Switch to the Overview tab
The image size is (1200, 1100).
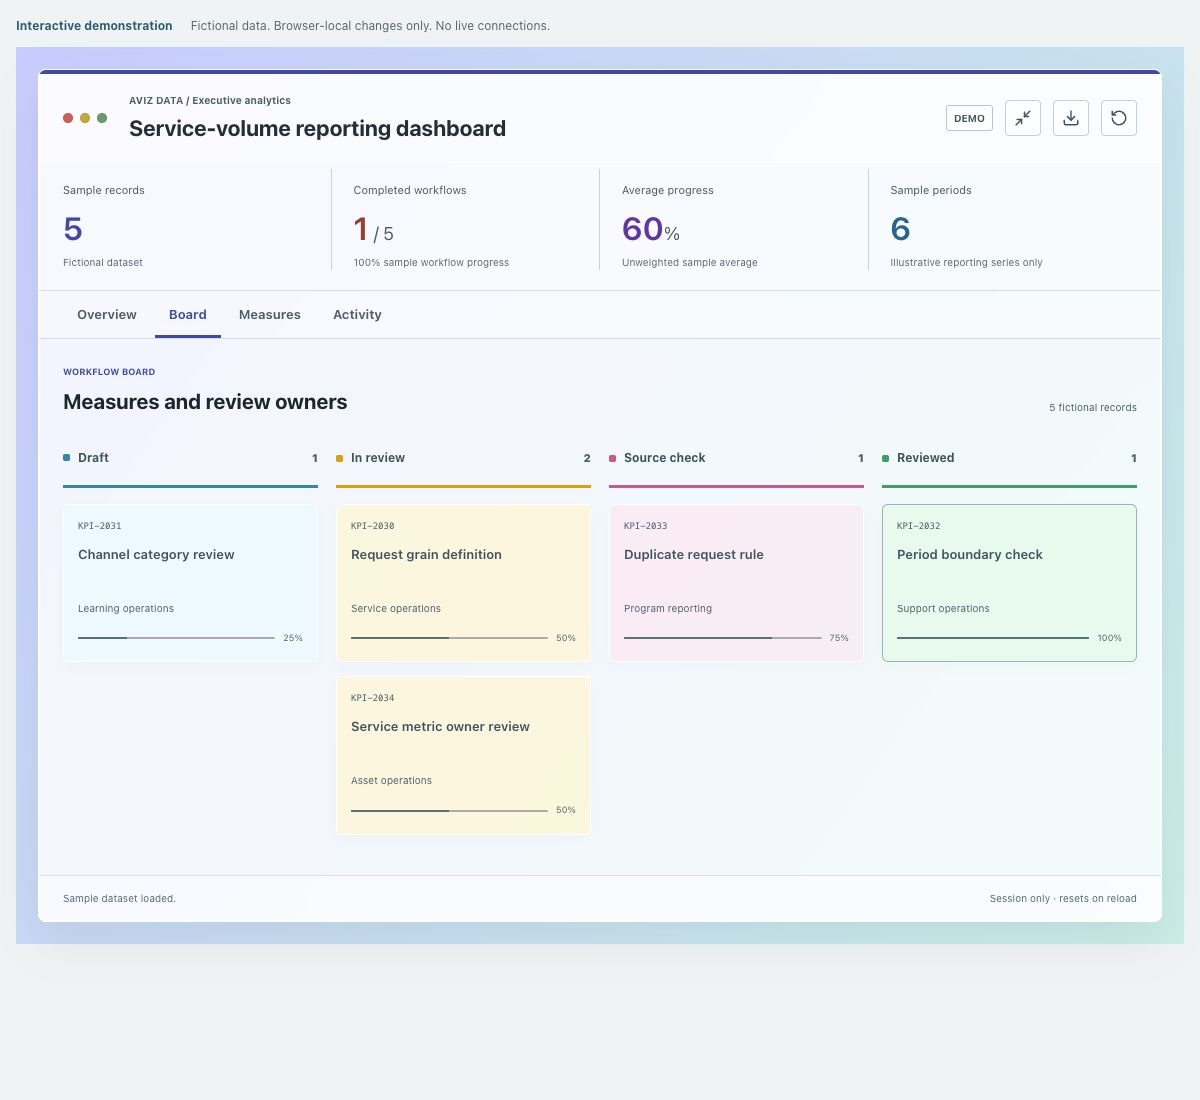tap(107, 314)
